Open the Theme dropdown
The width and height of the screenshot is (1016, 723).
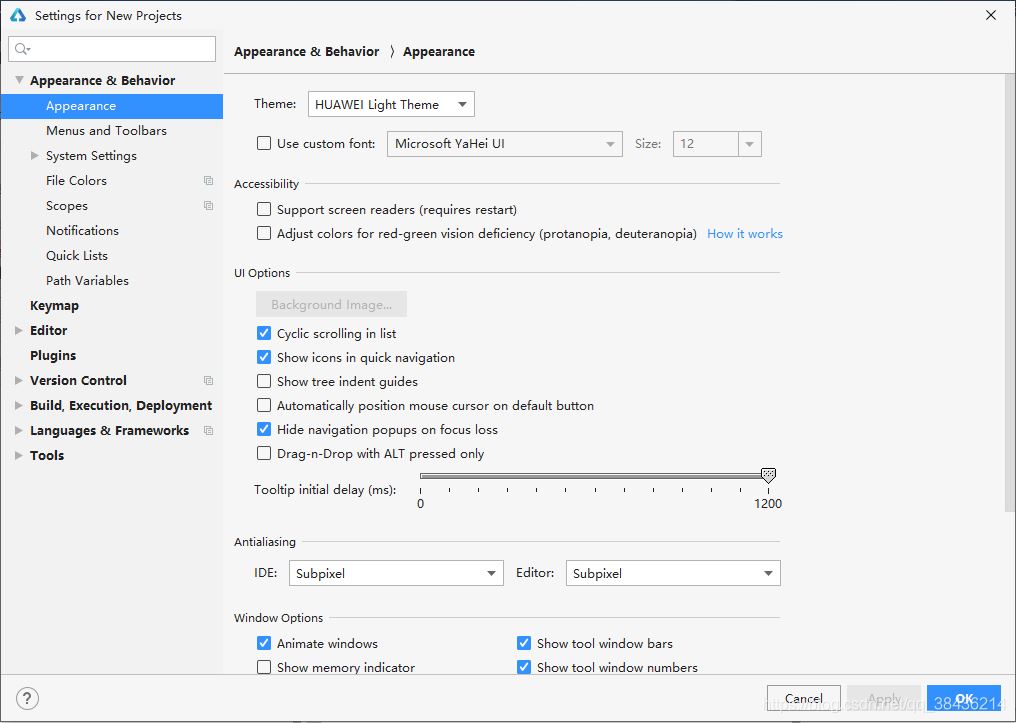391,104
